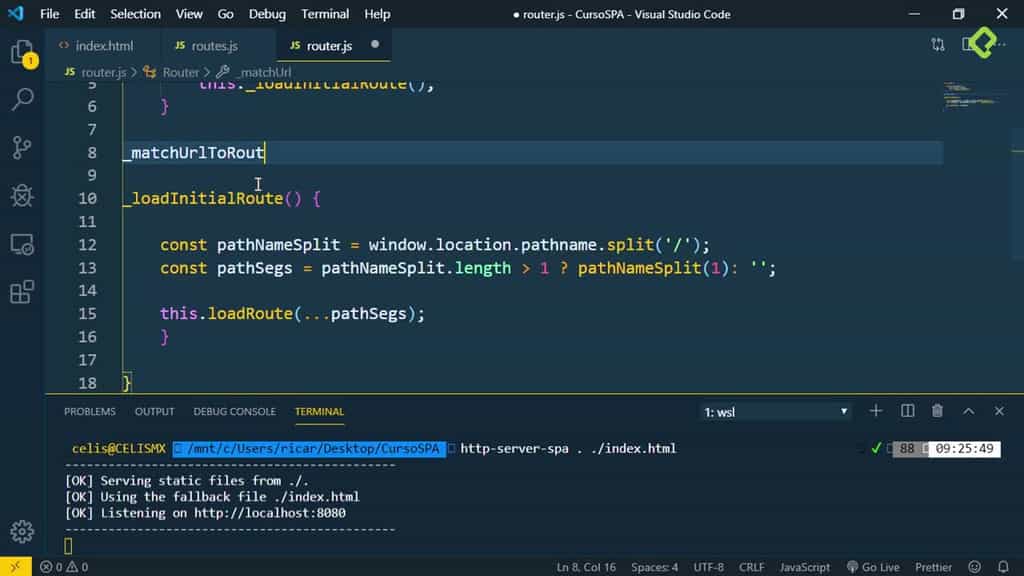
Task: Close the terminal panel
Action: [x=999, y=411]
